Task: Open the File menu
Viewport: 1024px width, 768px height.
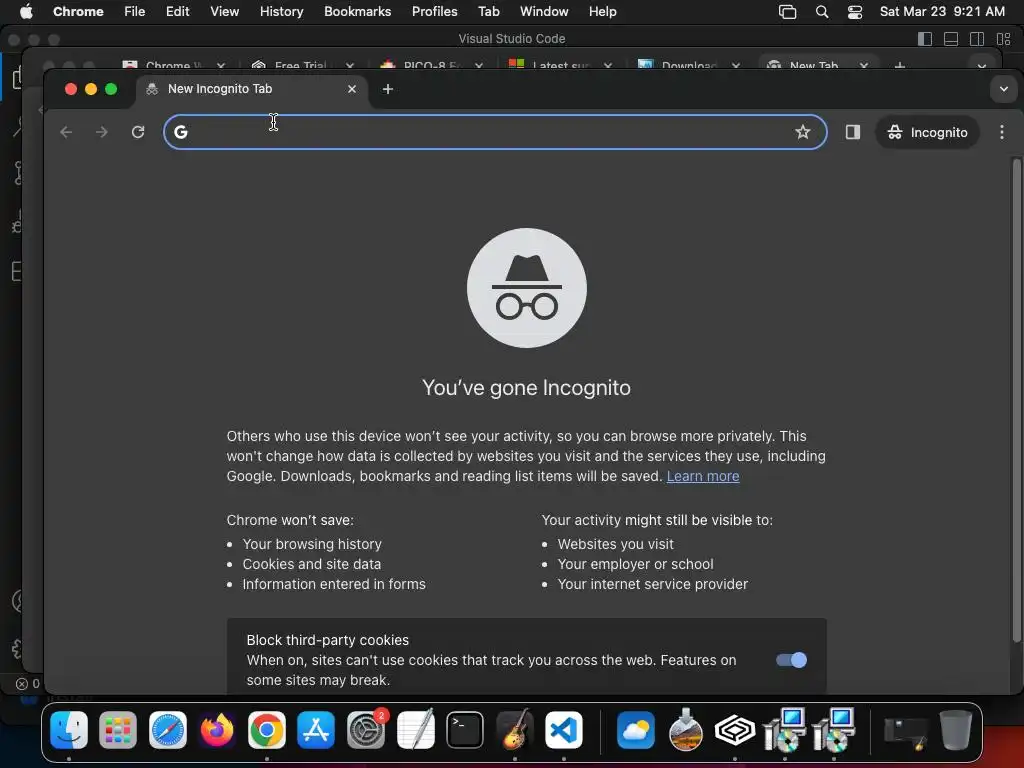Action: point(135,12)
